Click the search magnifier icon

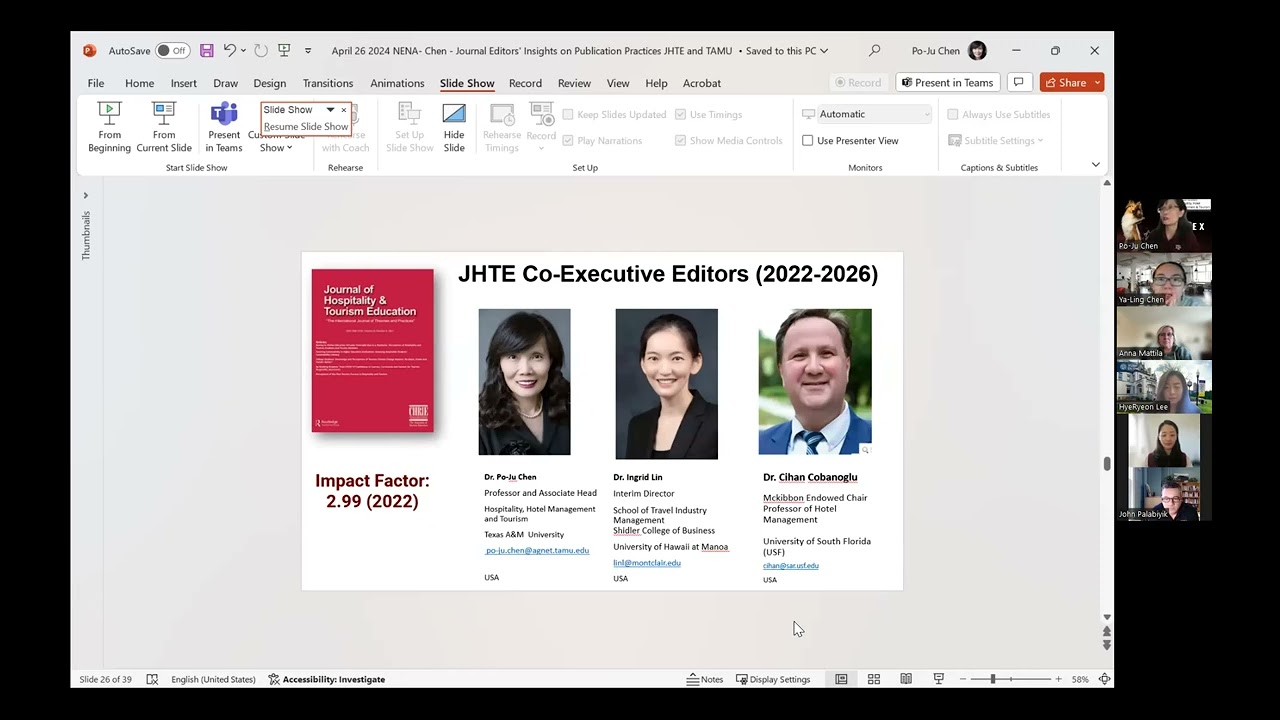[875, 50]
